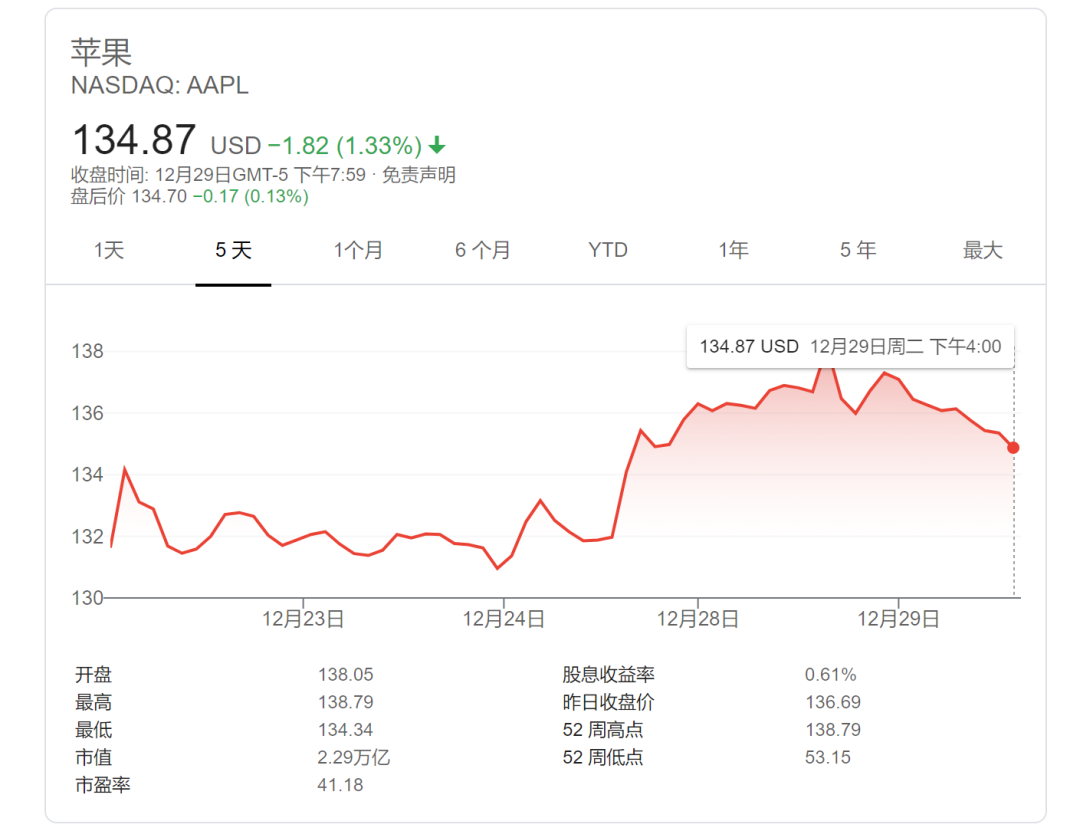This screenshot has width=1080, height=831.
Task: Select the YTD tab
Action: click(x=608, y=250)
